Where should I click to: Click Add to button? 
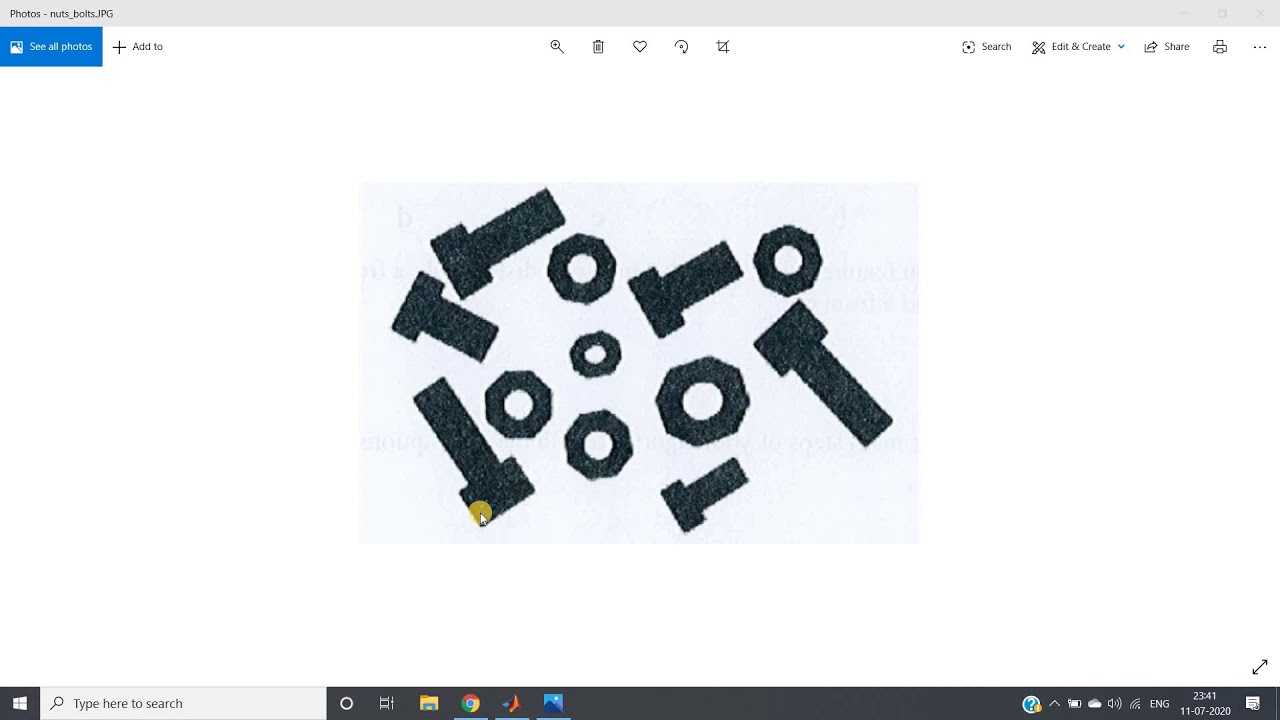coord(138,47)
